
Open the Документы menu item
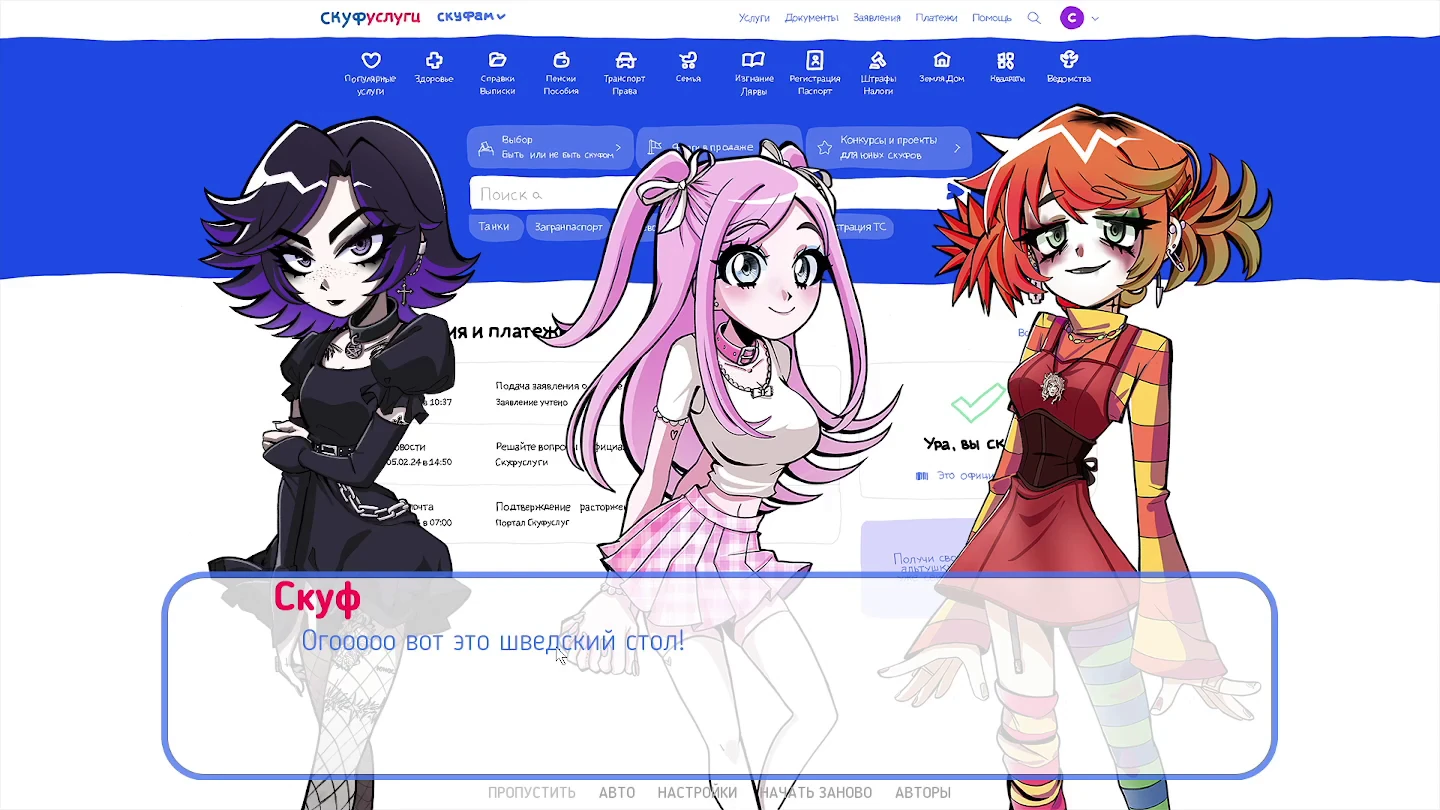pos(811,18)
